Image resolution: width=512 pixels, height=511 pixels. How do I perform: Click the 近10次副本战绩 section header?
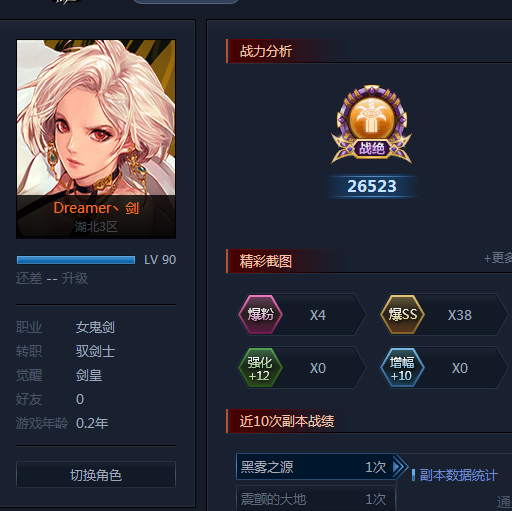coord(287,421)
